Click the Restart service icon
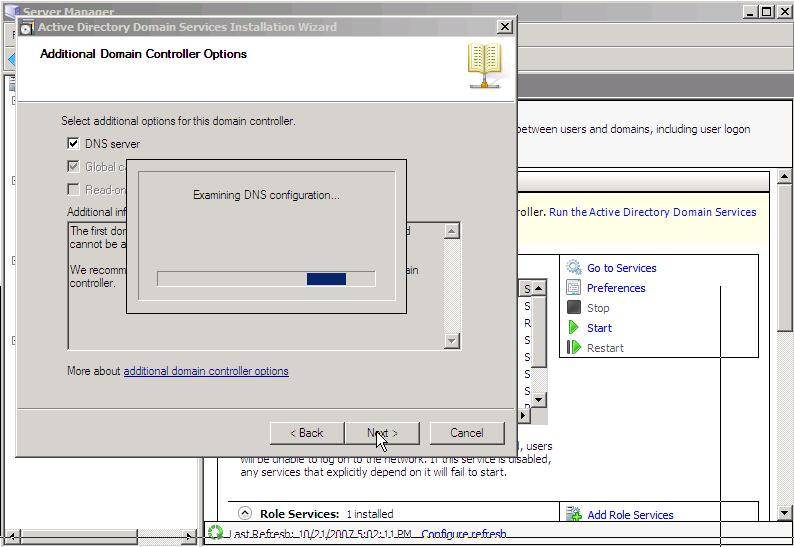The height and width of the screenshot is (547, 794). tap(574, 347)
